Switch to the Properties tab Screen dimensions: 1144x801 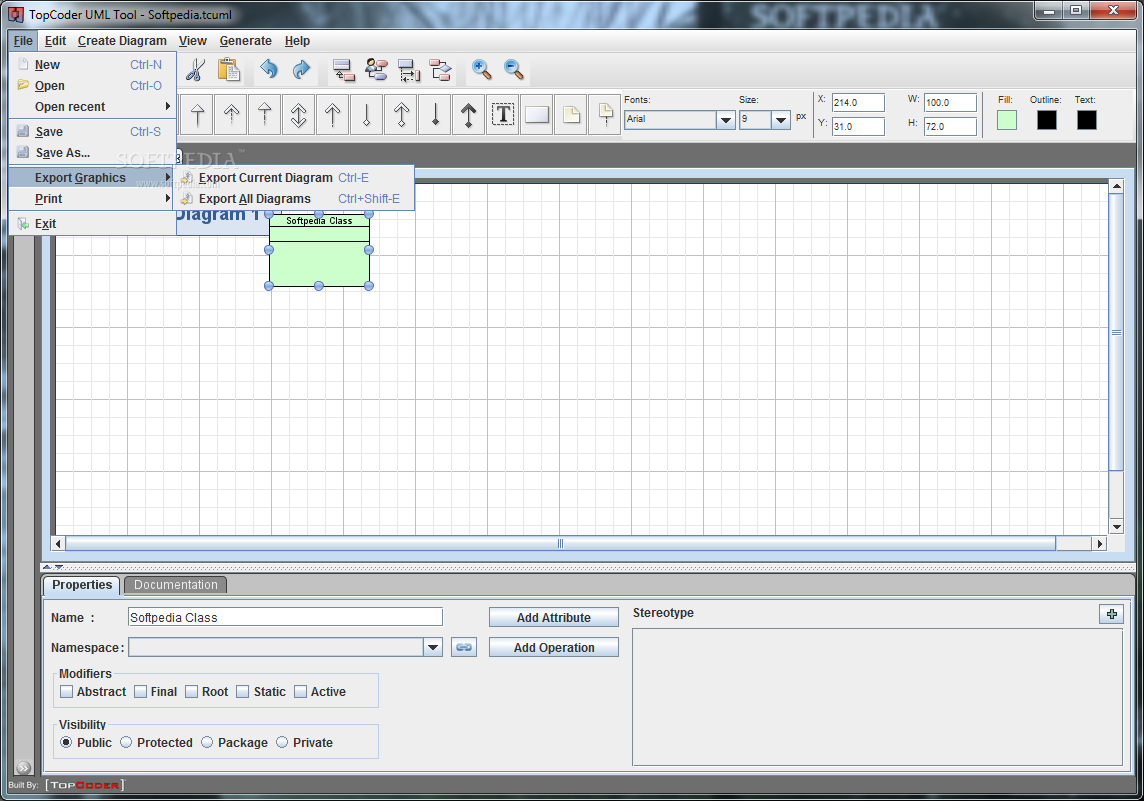pyautogui.click(x=82, y=585)
